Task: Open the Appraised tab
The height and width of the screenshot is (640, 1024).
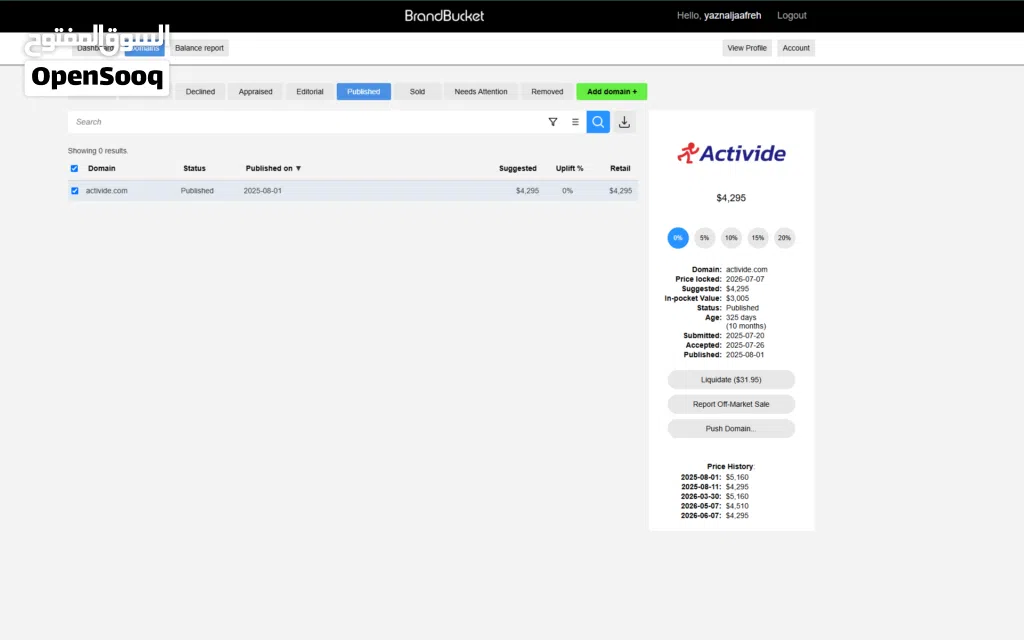Action: click(x=255, y=91)
